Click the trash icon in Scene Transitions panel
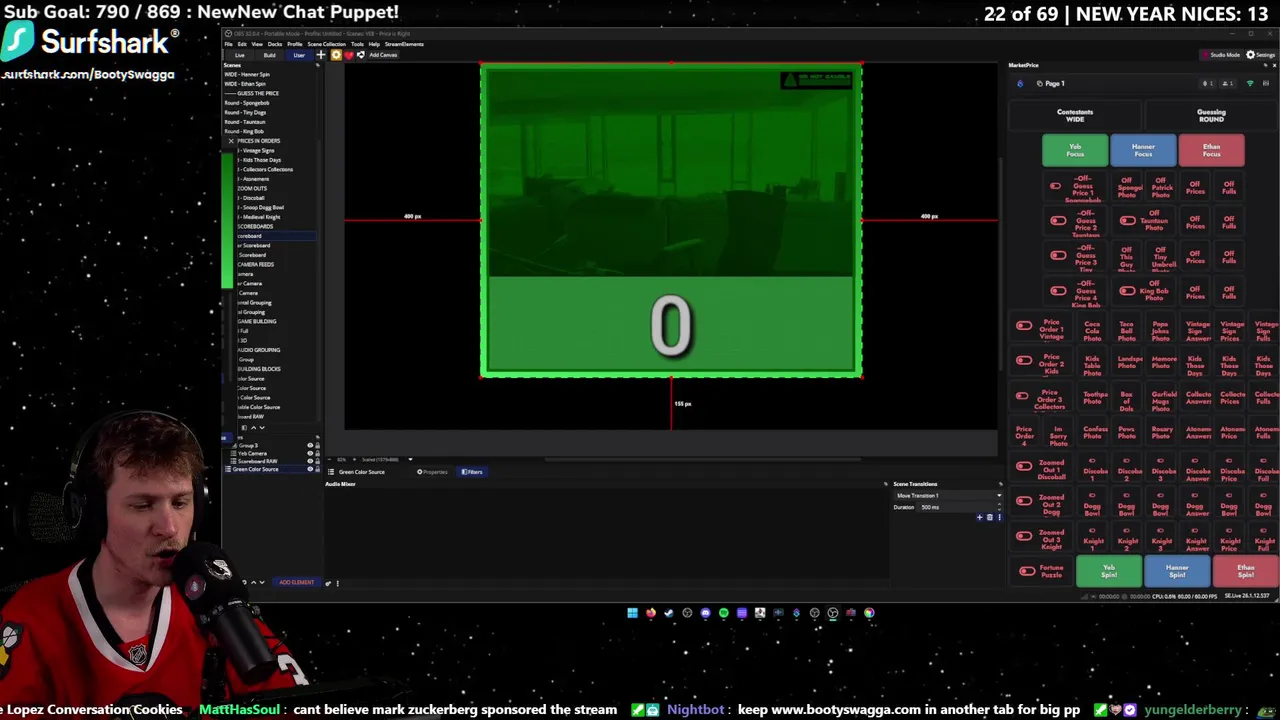This screenshot has width=1280, height=720. pyautogui.click(x=990, y=517)
